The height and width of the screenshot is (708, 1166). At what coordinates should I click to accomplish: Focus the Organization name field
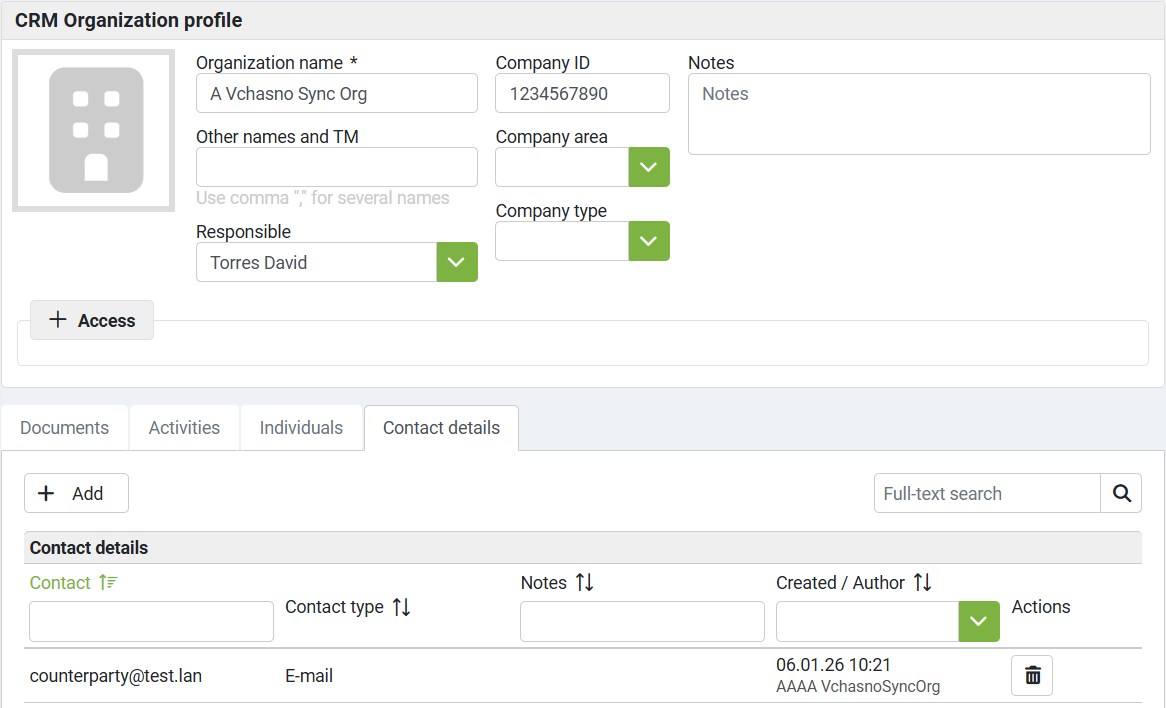point(336,94)
